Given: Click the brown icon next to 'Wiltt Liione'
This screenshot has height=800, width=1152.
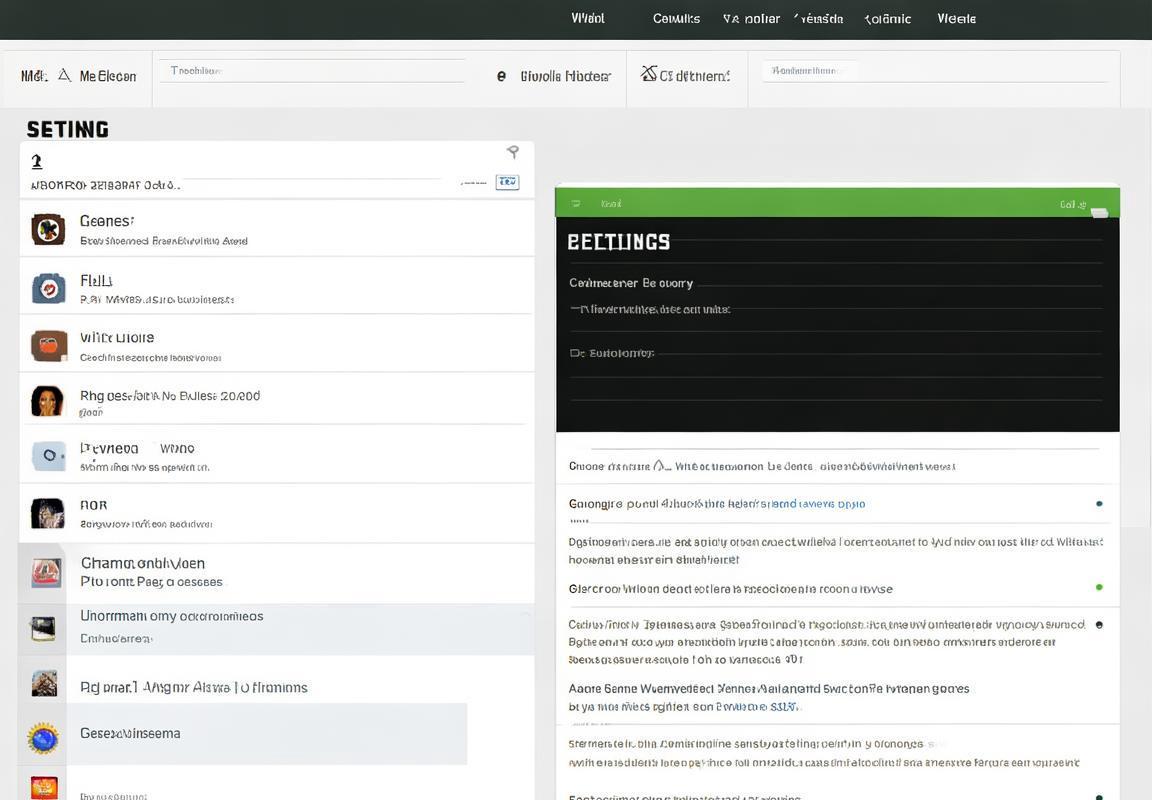Looking at the screenshot, I should (x=48, y=345).
